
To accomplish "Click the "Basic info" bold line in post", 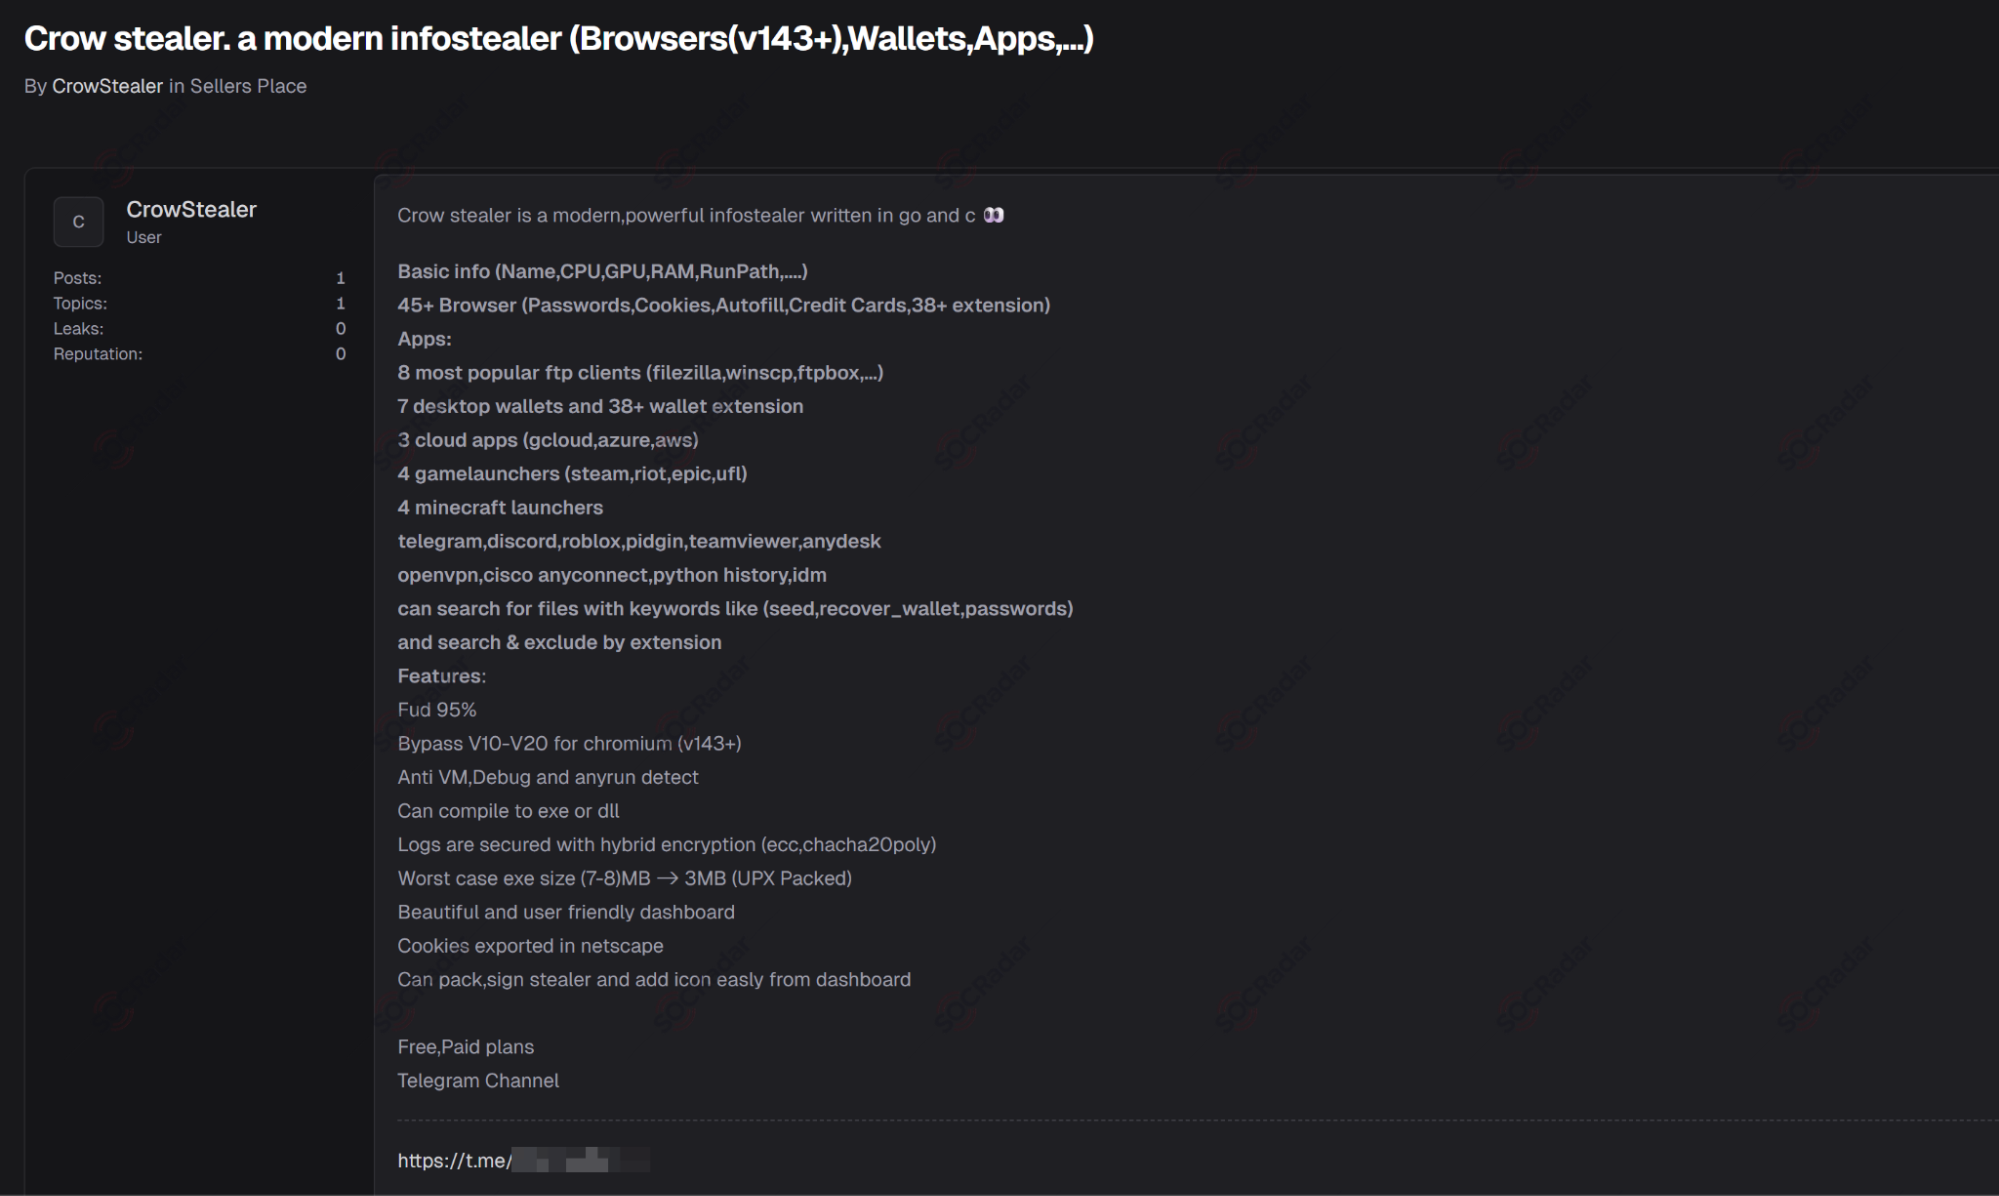I will tap(601, 271).
